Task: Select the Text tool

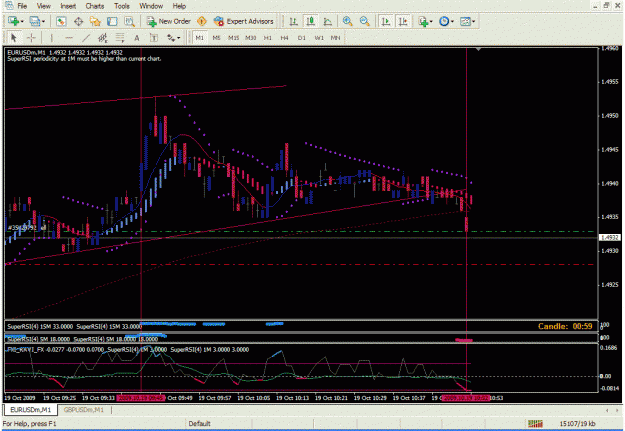Action: 137,38
